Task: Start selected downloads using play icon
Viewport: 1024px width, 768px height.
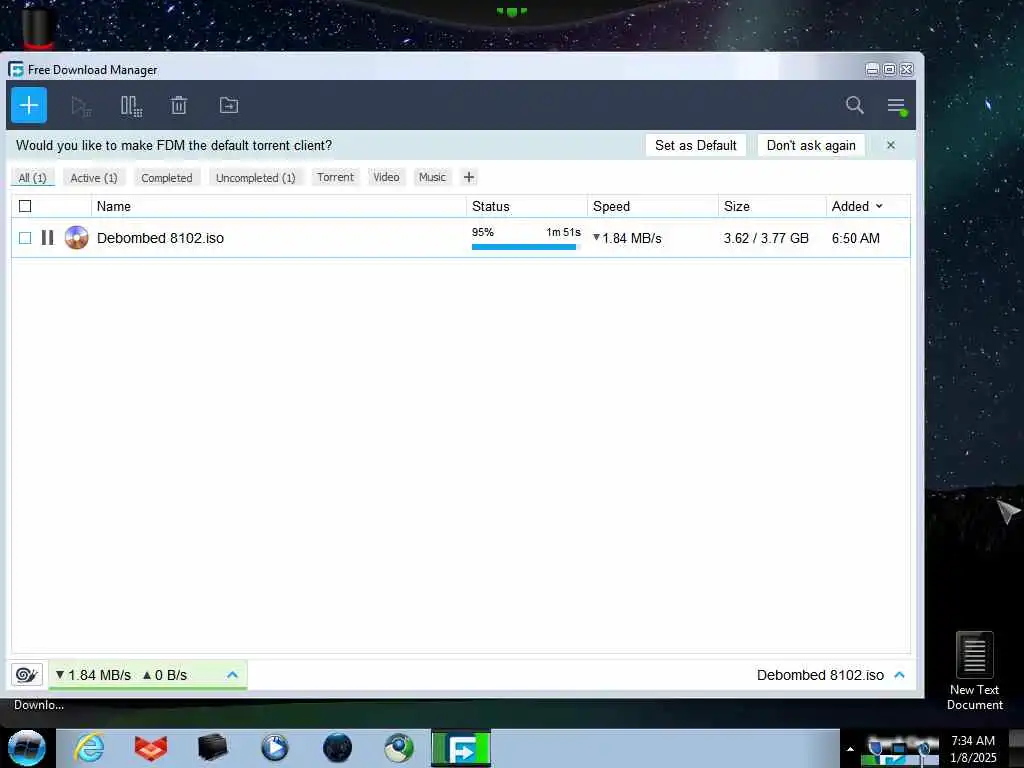Action: point(81,106)
